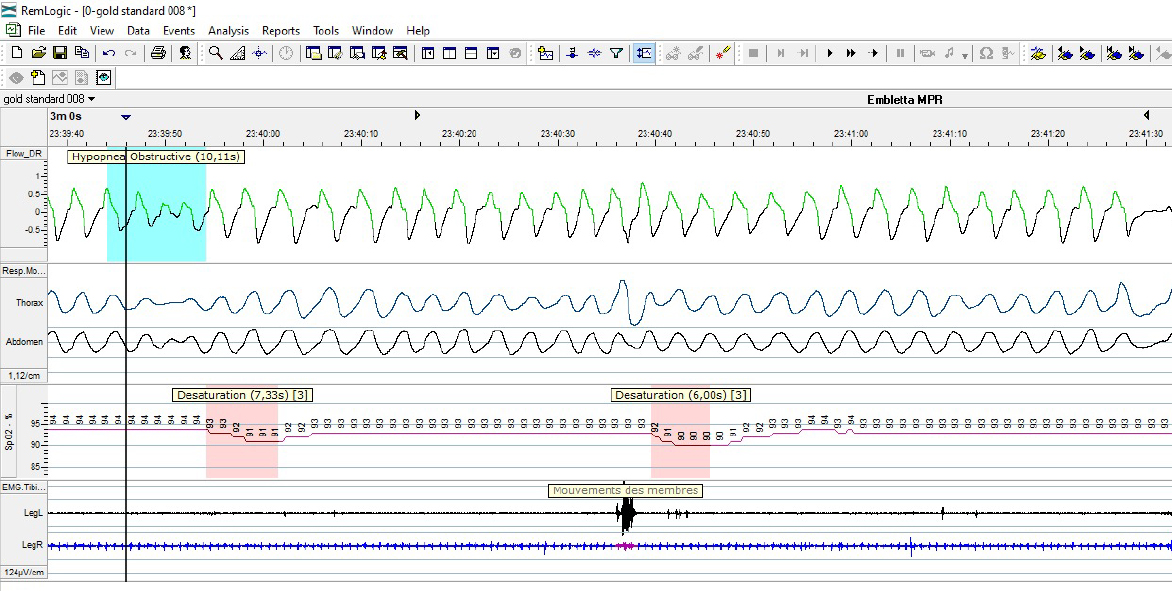Open the Events menu

(179, 31)
